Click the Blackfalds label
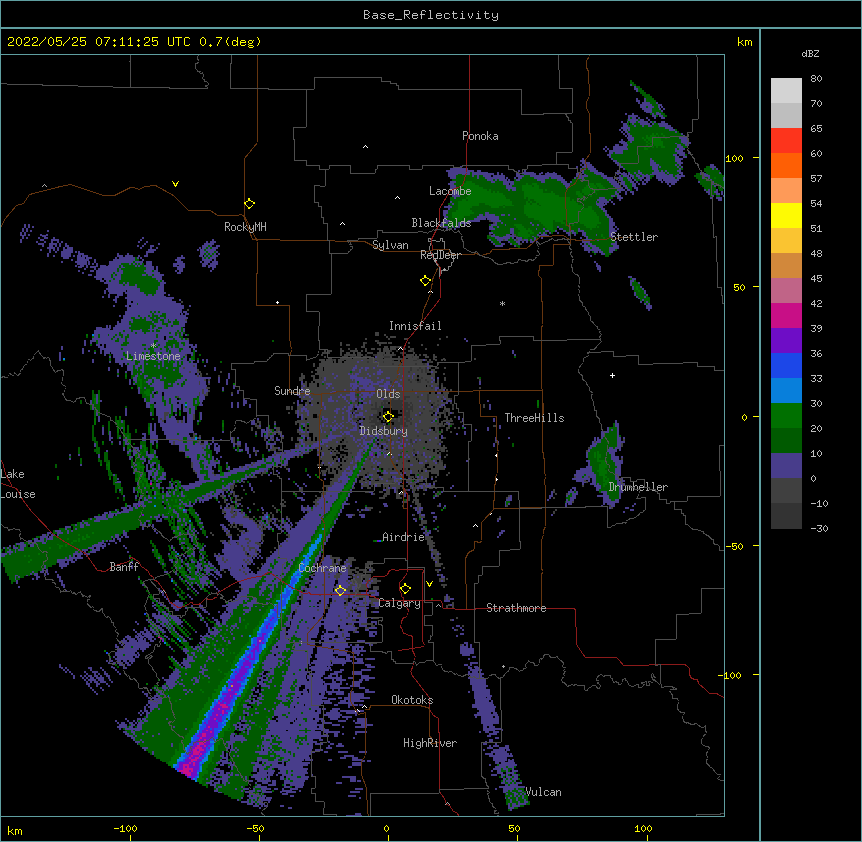The width and height of the screenshot is (862, 842). pyautogui.click(x=441, y=223)
